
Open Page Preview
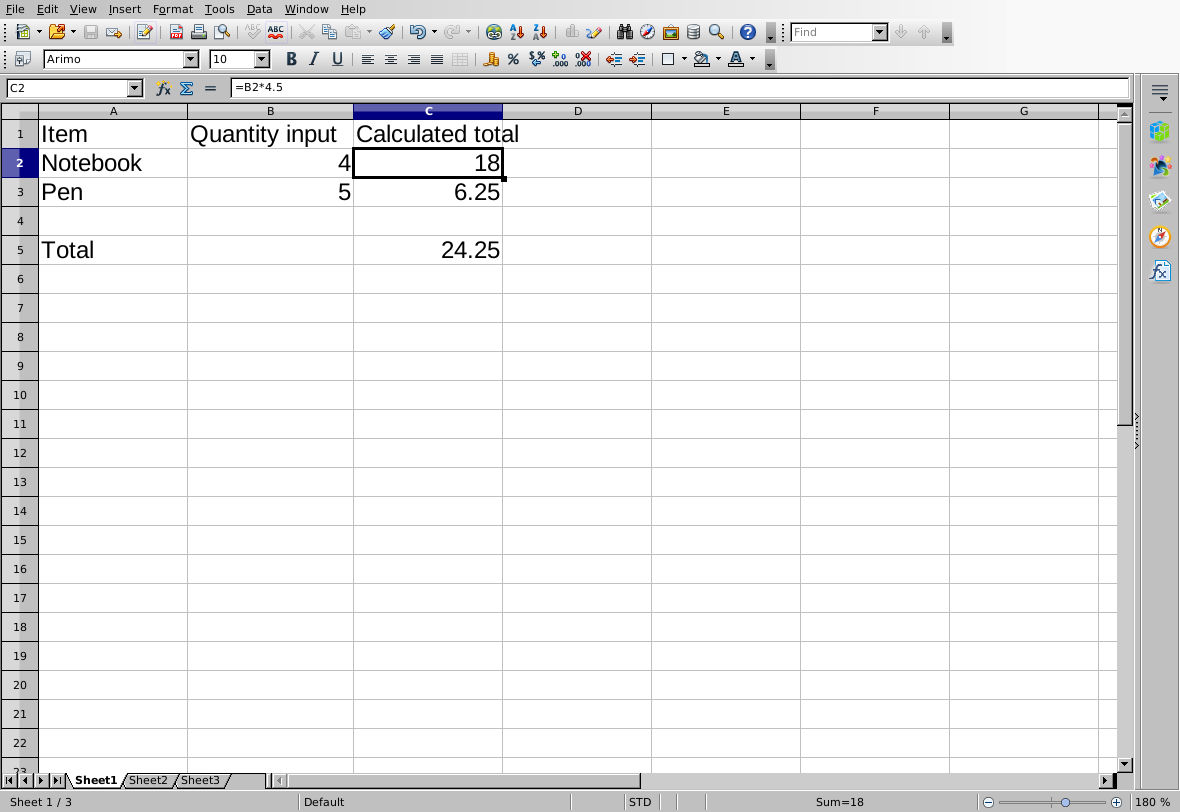click(x=222, y=32)
